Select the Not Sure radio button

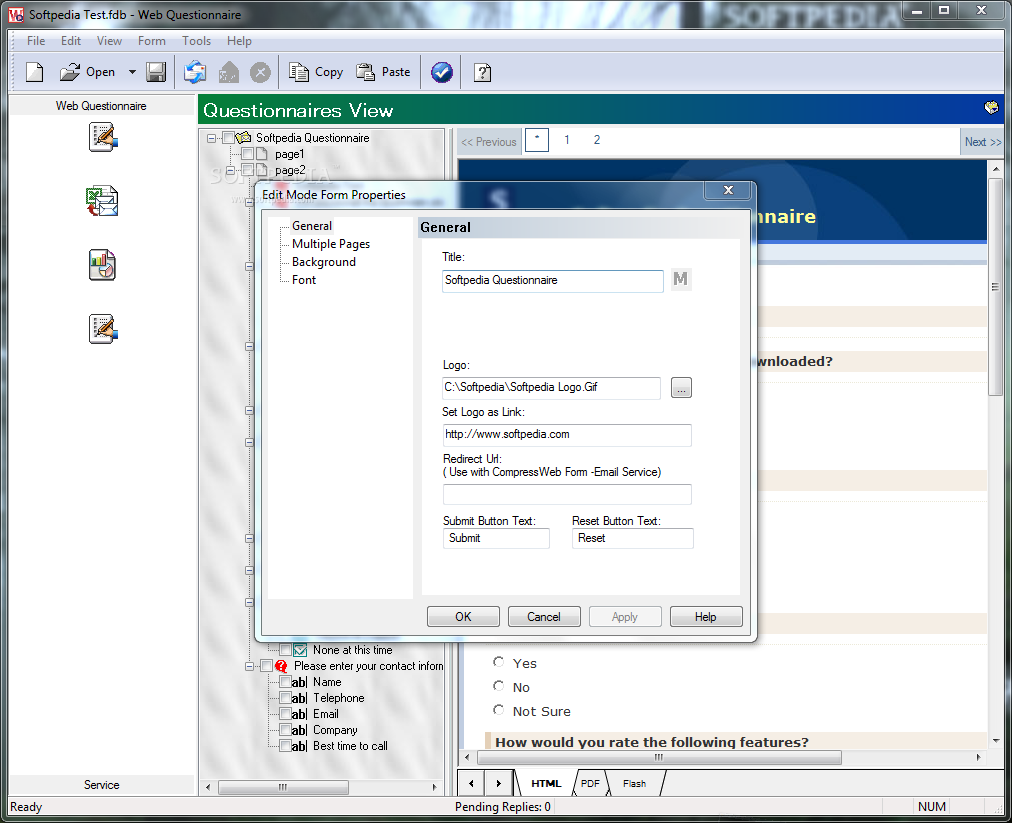(498, 710)
